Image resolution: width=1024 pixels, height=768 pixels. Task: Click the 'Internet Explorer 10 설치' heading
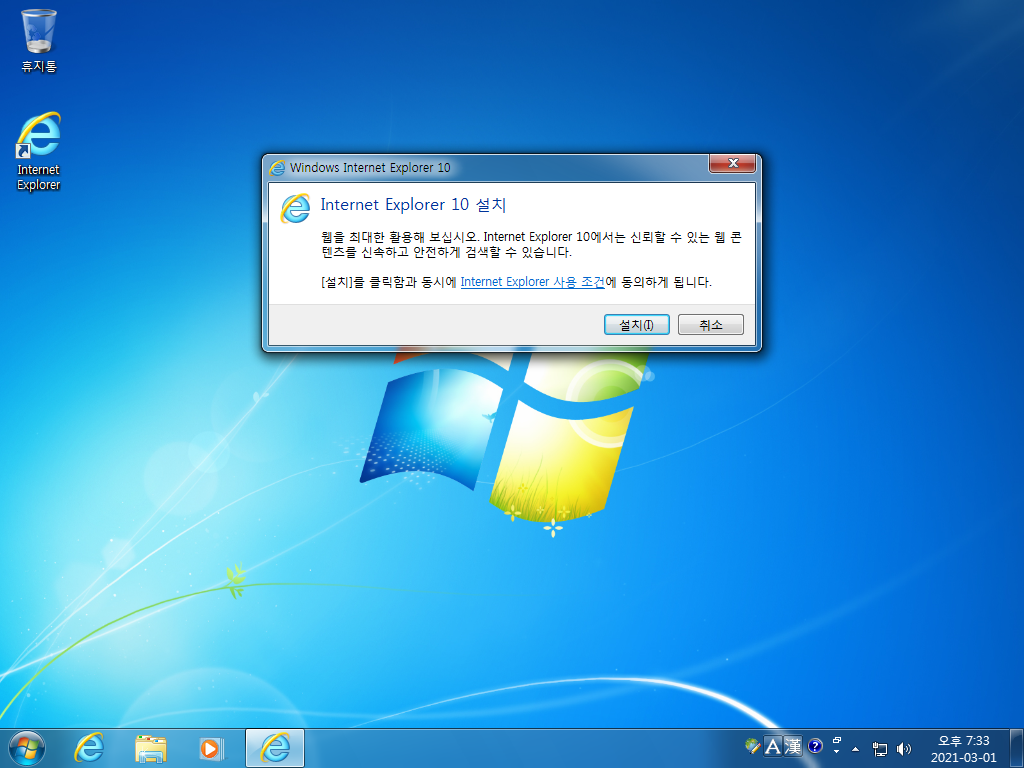(413, 204)
